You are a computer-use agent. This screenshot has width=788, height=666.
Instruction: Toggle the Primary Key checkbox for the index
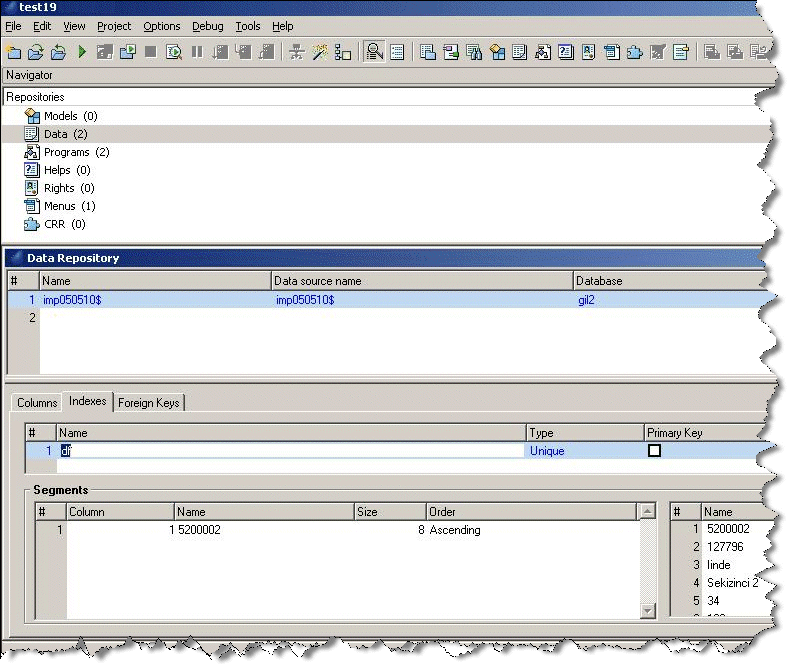[x=655, y=451]
